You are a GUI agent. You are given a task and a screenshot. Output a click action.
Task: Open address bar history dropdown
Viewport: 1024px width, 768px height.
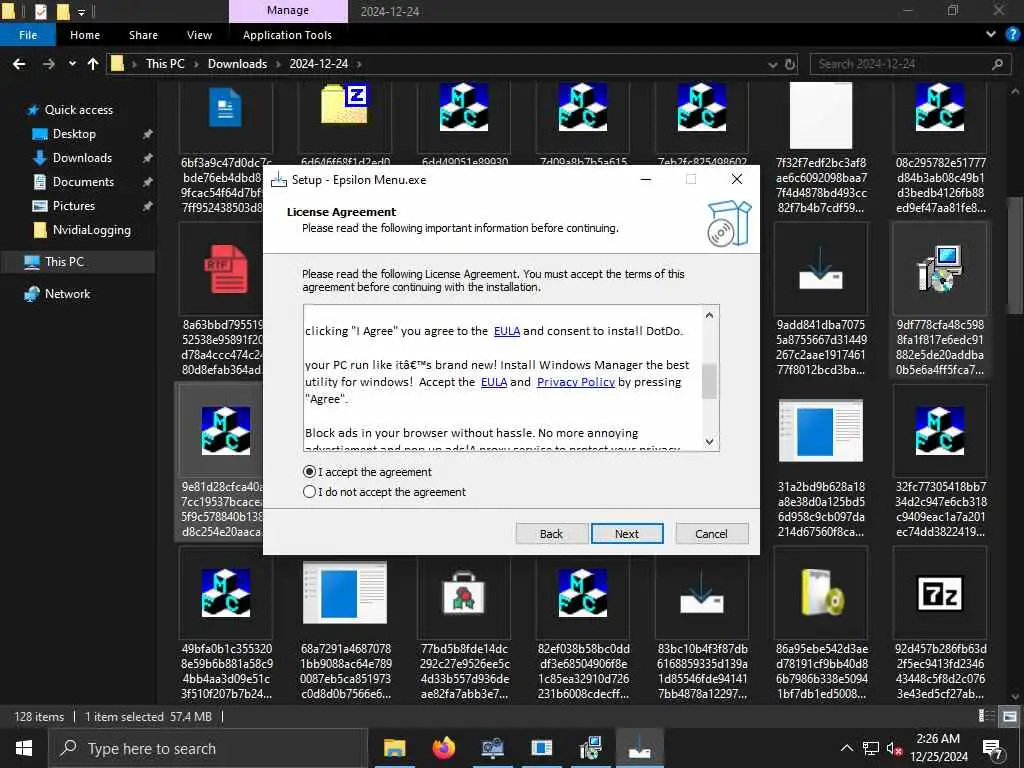coord(773,64)
